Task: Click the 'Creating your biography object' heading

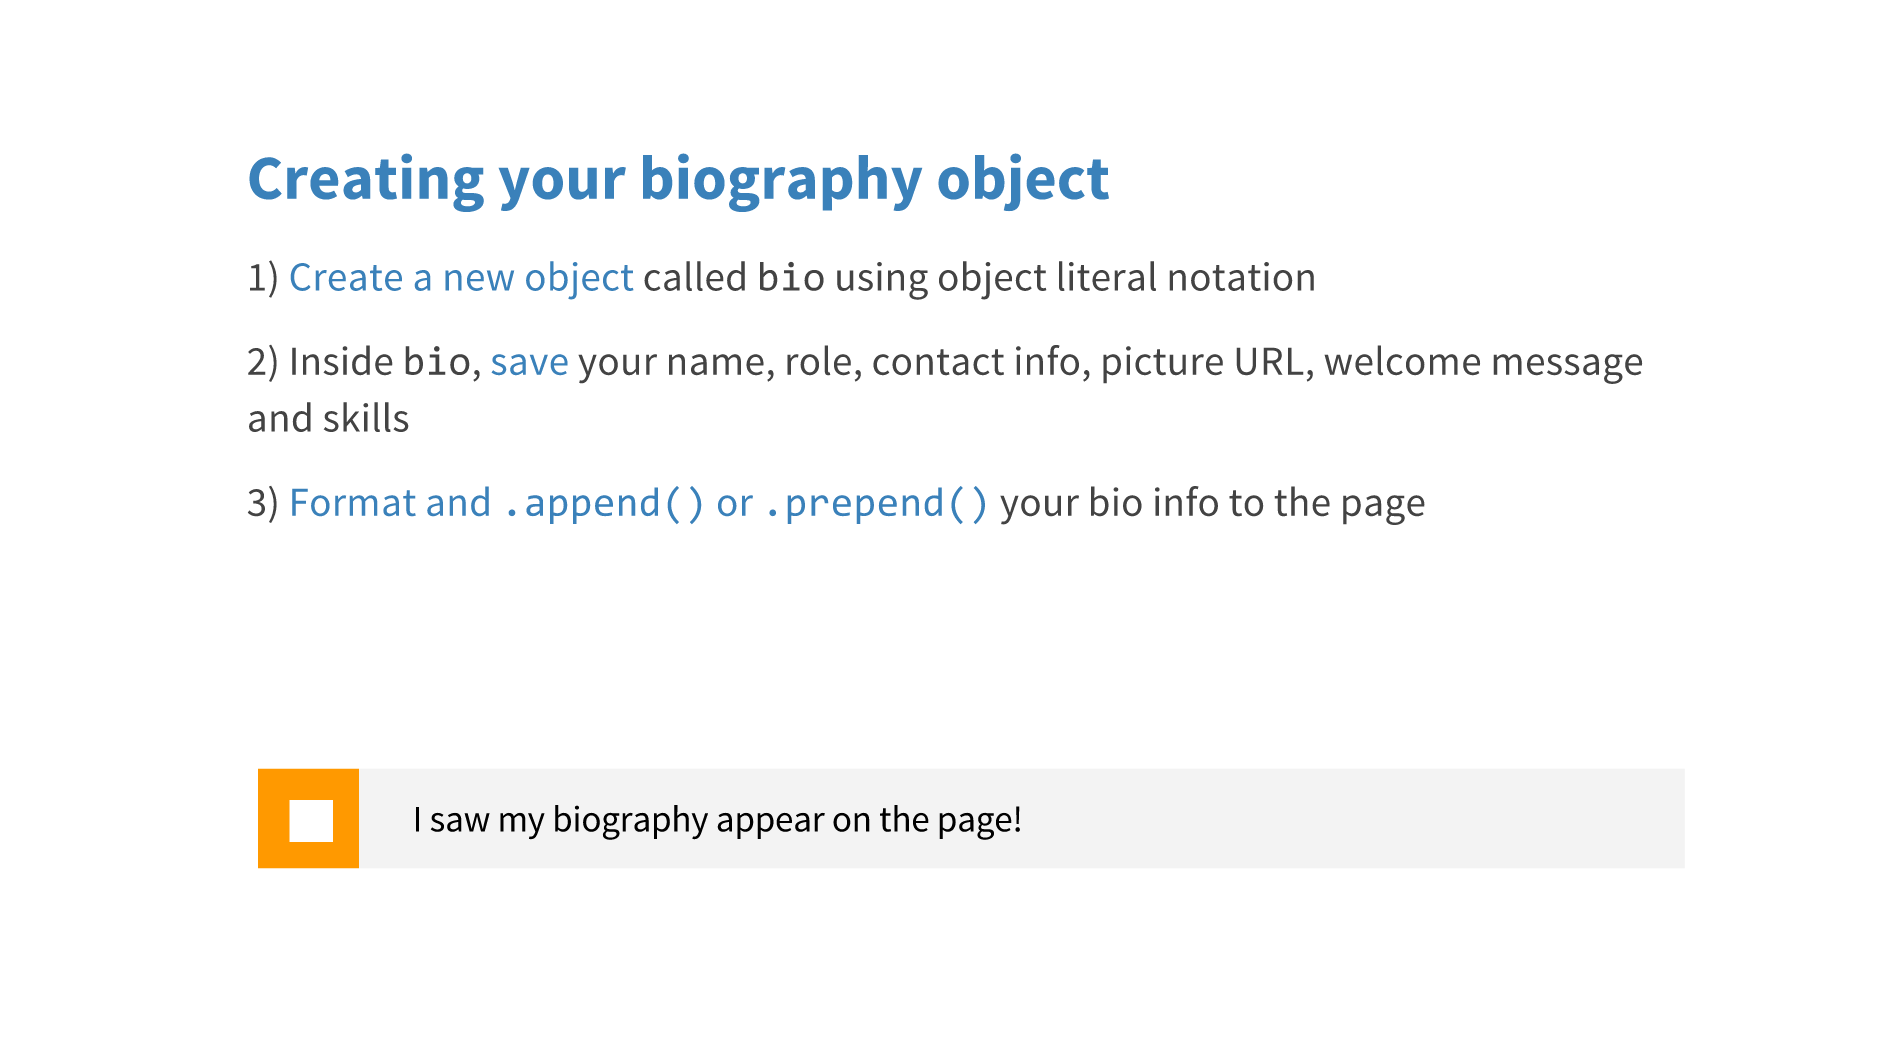Action: pyautogui.click(x=678, y=179)
